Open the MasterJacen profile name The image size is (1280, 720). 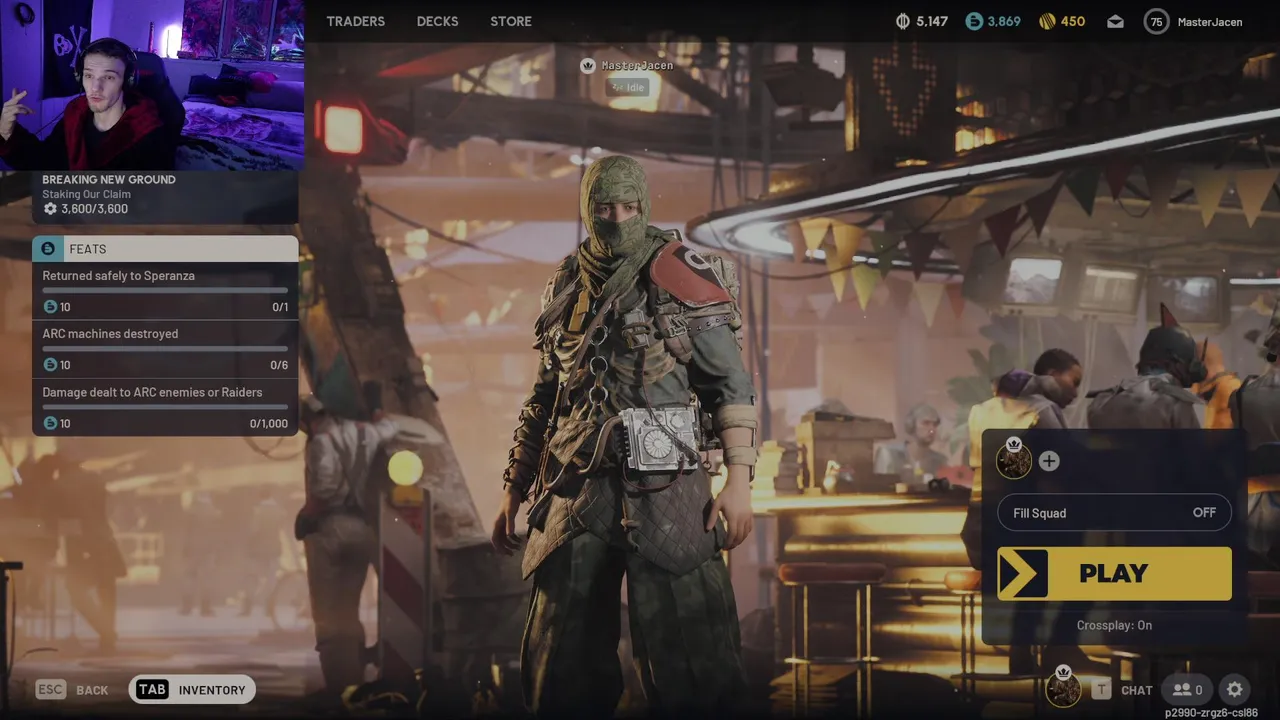[x=1210, y=22]
